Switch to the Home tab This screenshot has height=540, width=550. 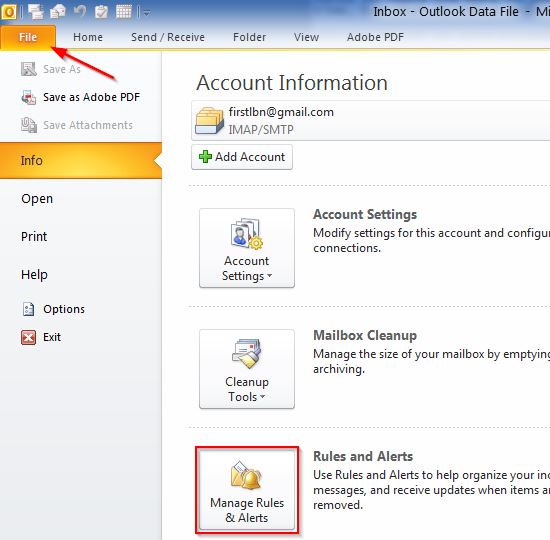pyautogui.click(x=88, y=37)
